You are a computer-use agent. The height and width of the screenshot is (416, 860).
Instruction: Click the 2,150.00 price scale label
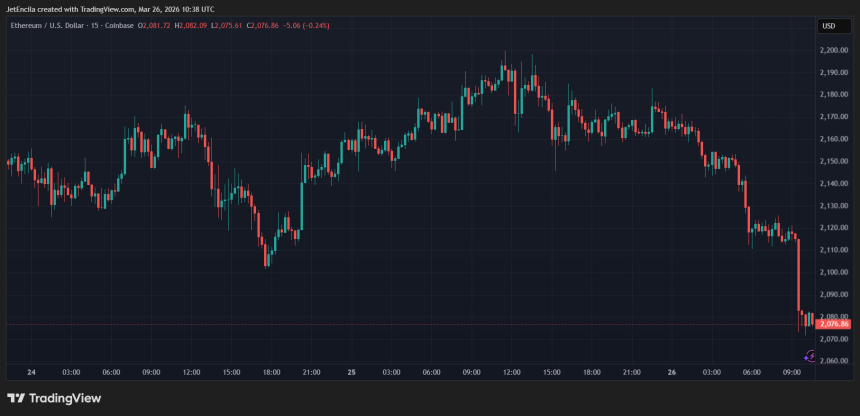(x=833, y=161)
